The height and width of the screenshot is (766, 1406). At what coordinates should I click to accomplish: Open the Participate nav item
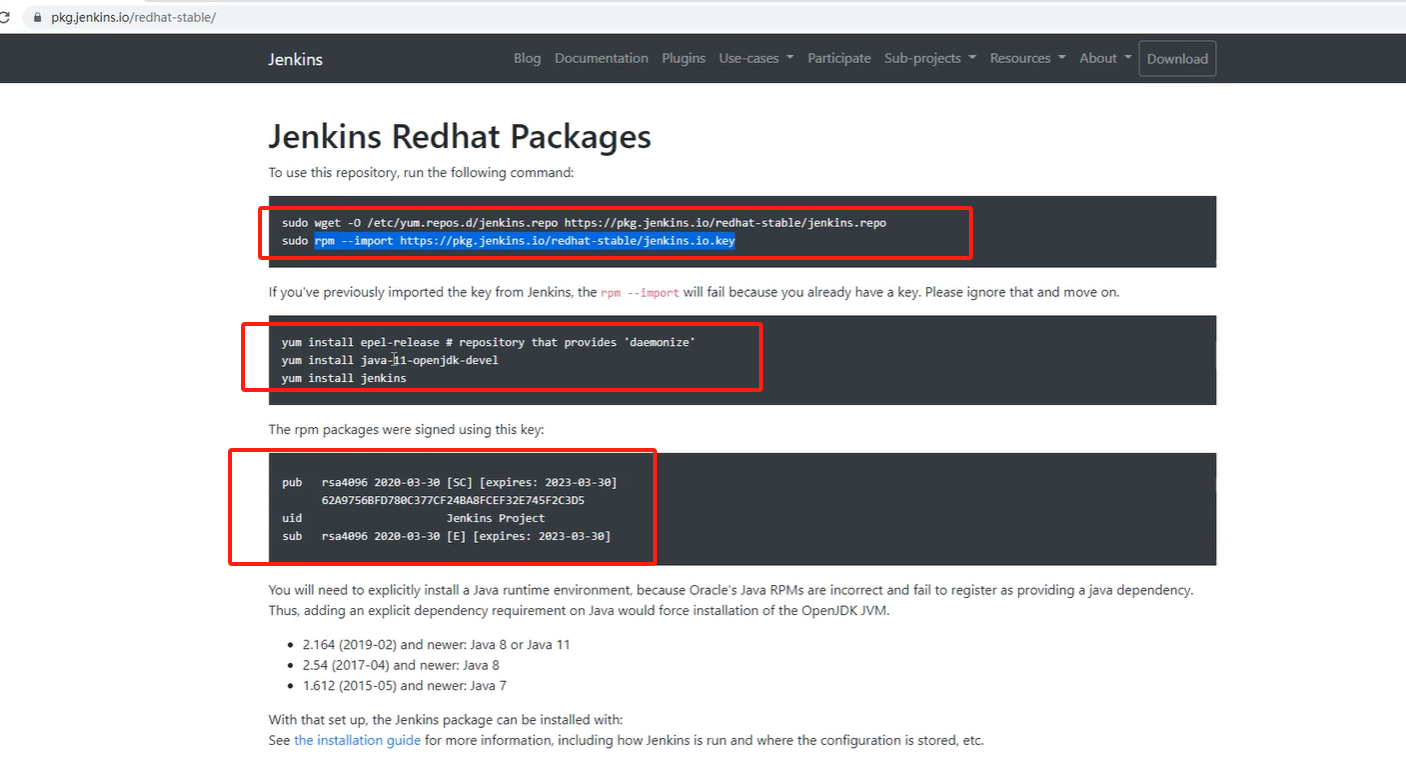839,58
